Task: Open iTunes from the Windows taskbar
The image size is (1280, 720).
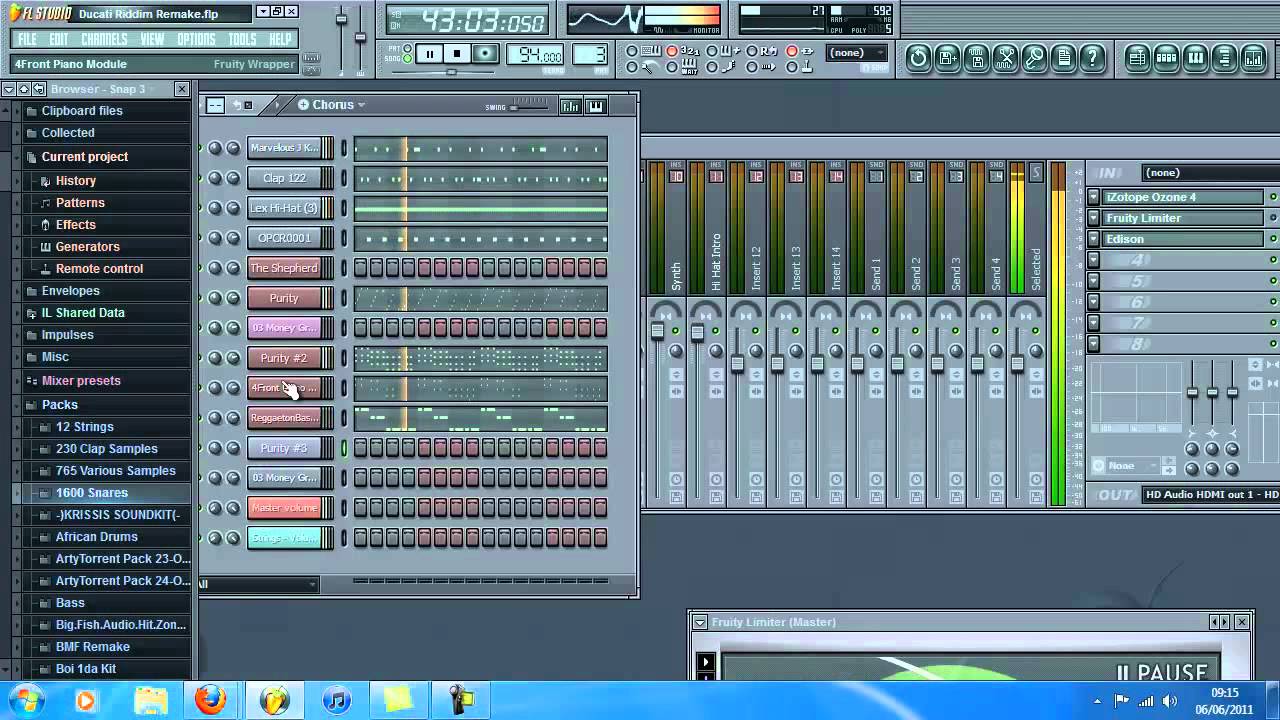Action: 337,700
